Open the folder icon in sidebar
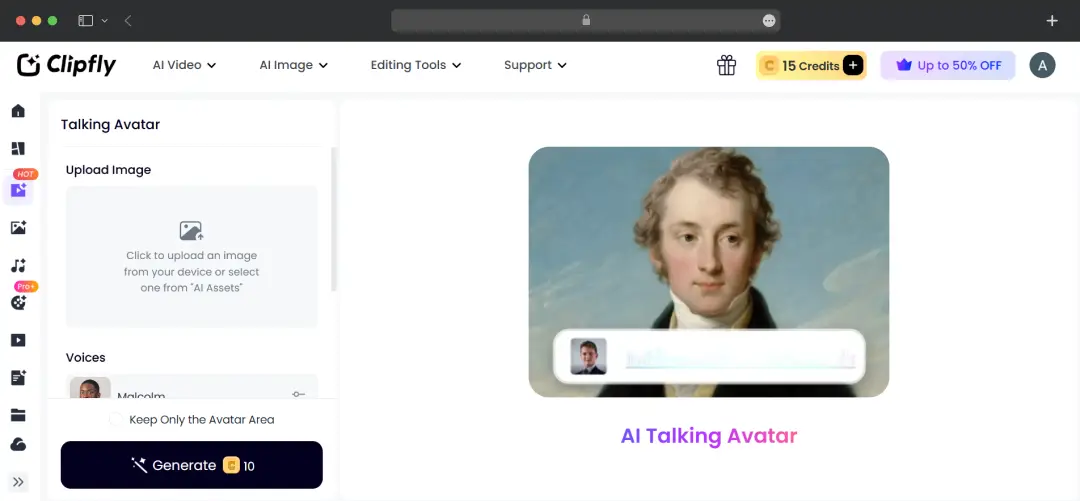 click(18, 415)
